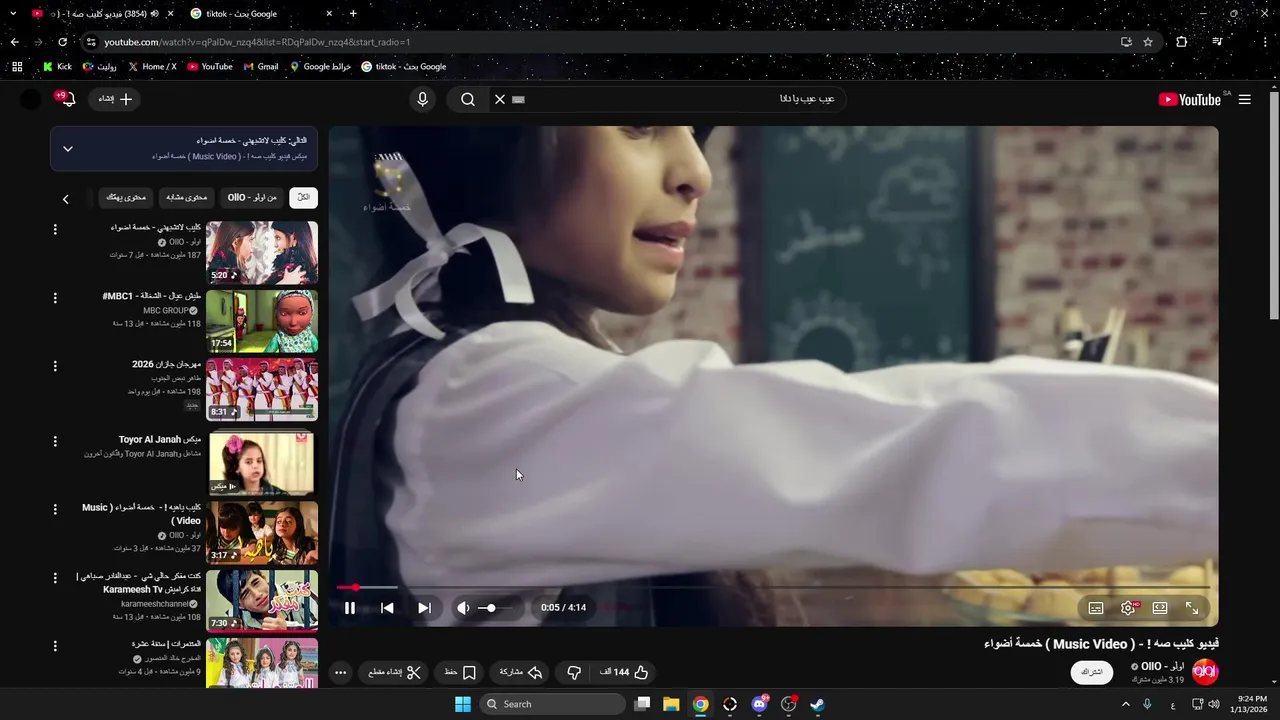Open the Chrome apps grid icon
This screenshot has height=720, width=1280.
(x=17, y=67)
